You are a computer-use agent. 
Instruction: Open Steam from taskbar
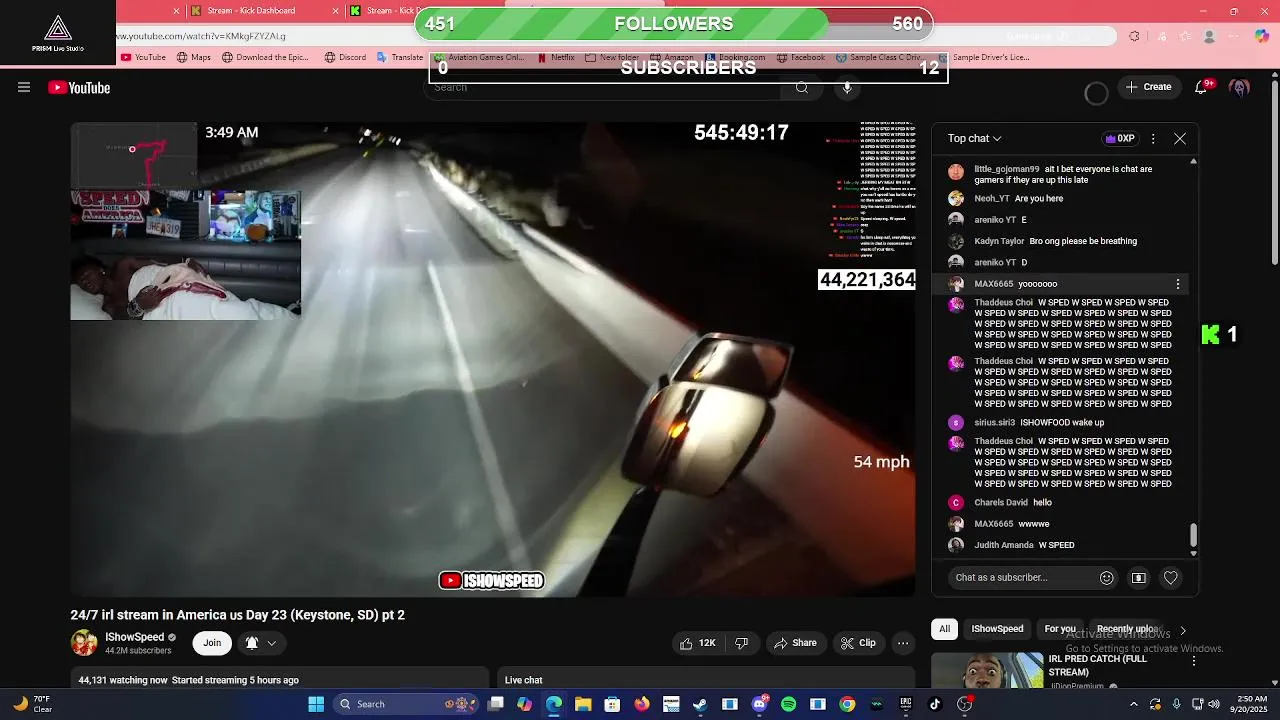[700, 704]
